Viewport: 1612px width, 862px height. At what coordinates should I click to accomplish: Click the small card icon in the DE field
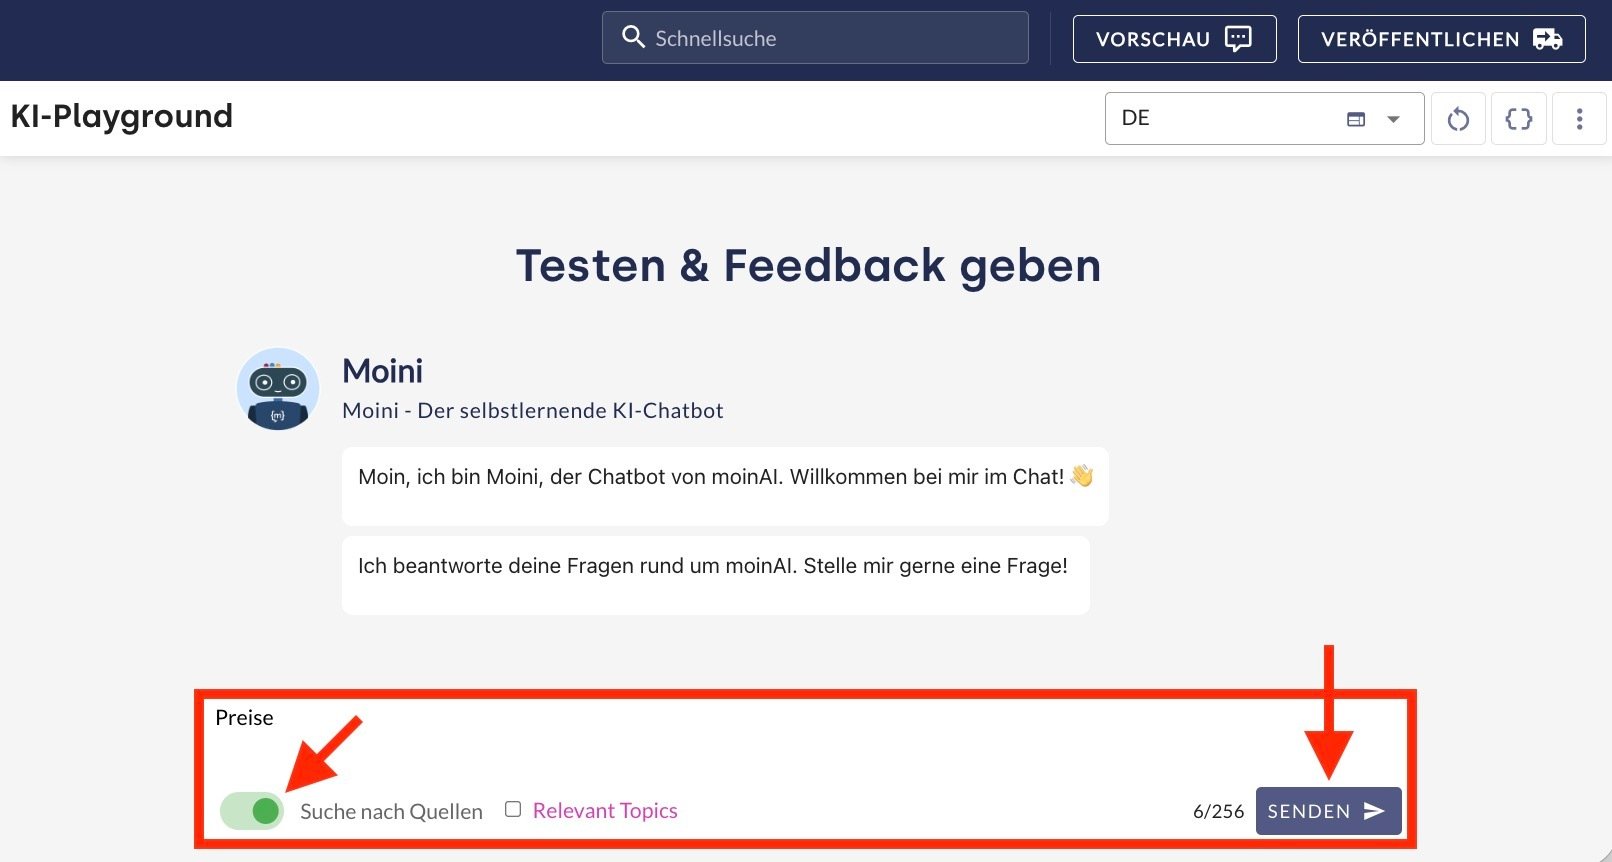[1356, 119]
